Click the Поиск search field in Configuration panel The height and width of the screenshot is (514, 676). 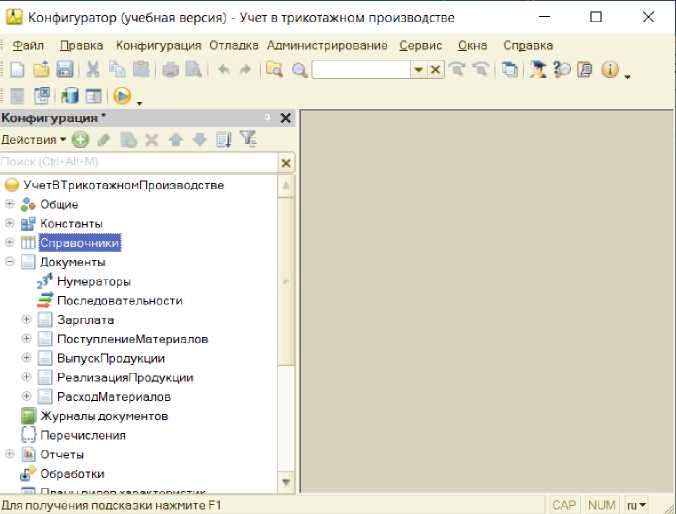coord(138,162)
